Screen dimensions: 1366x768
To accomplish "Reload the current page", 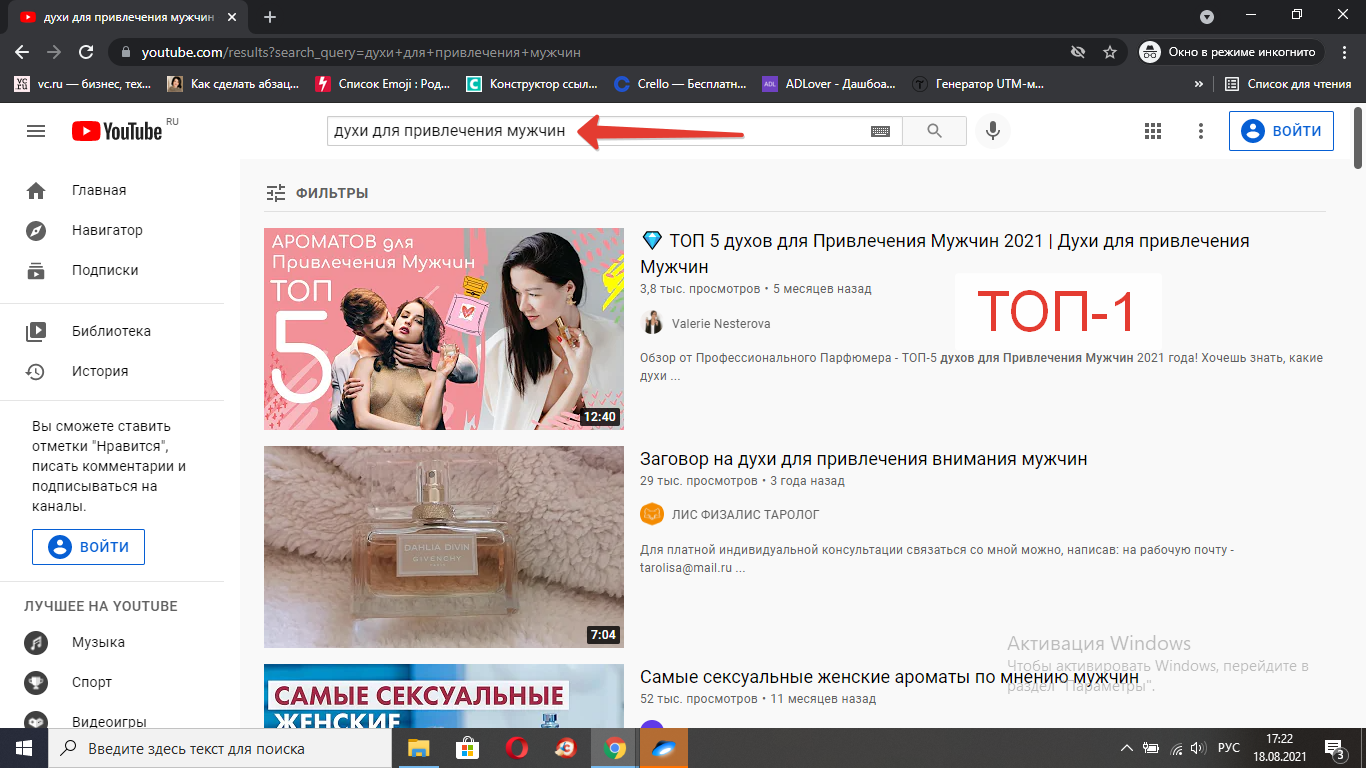I will pyautogui.click(x=86, y=52).
